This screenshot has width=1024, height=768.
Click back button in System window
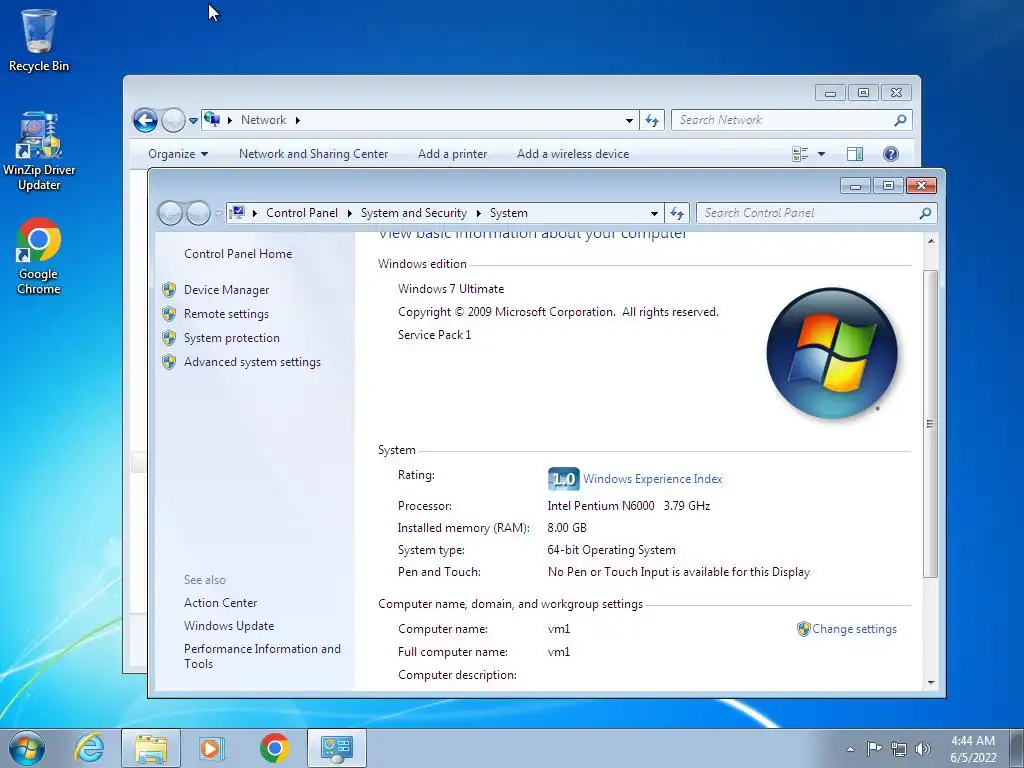tap(170, 213)
